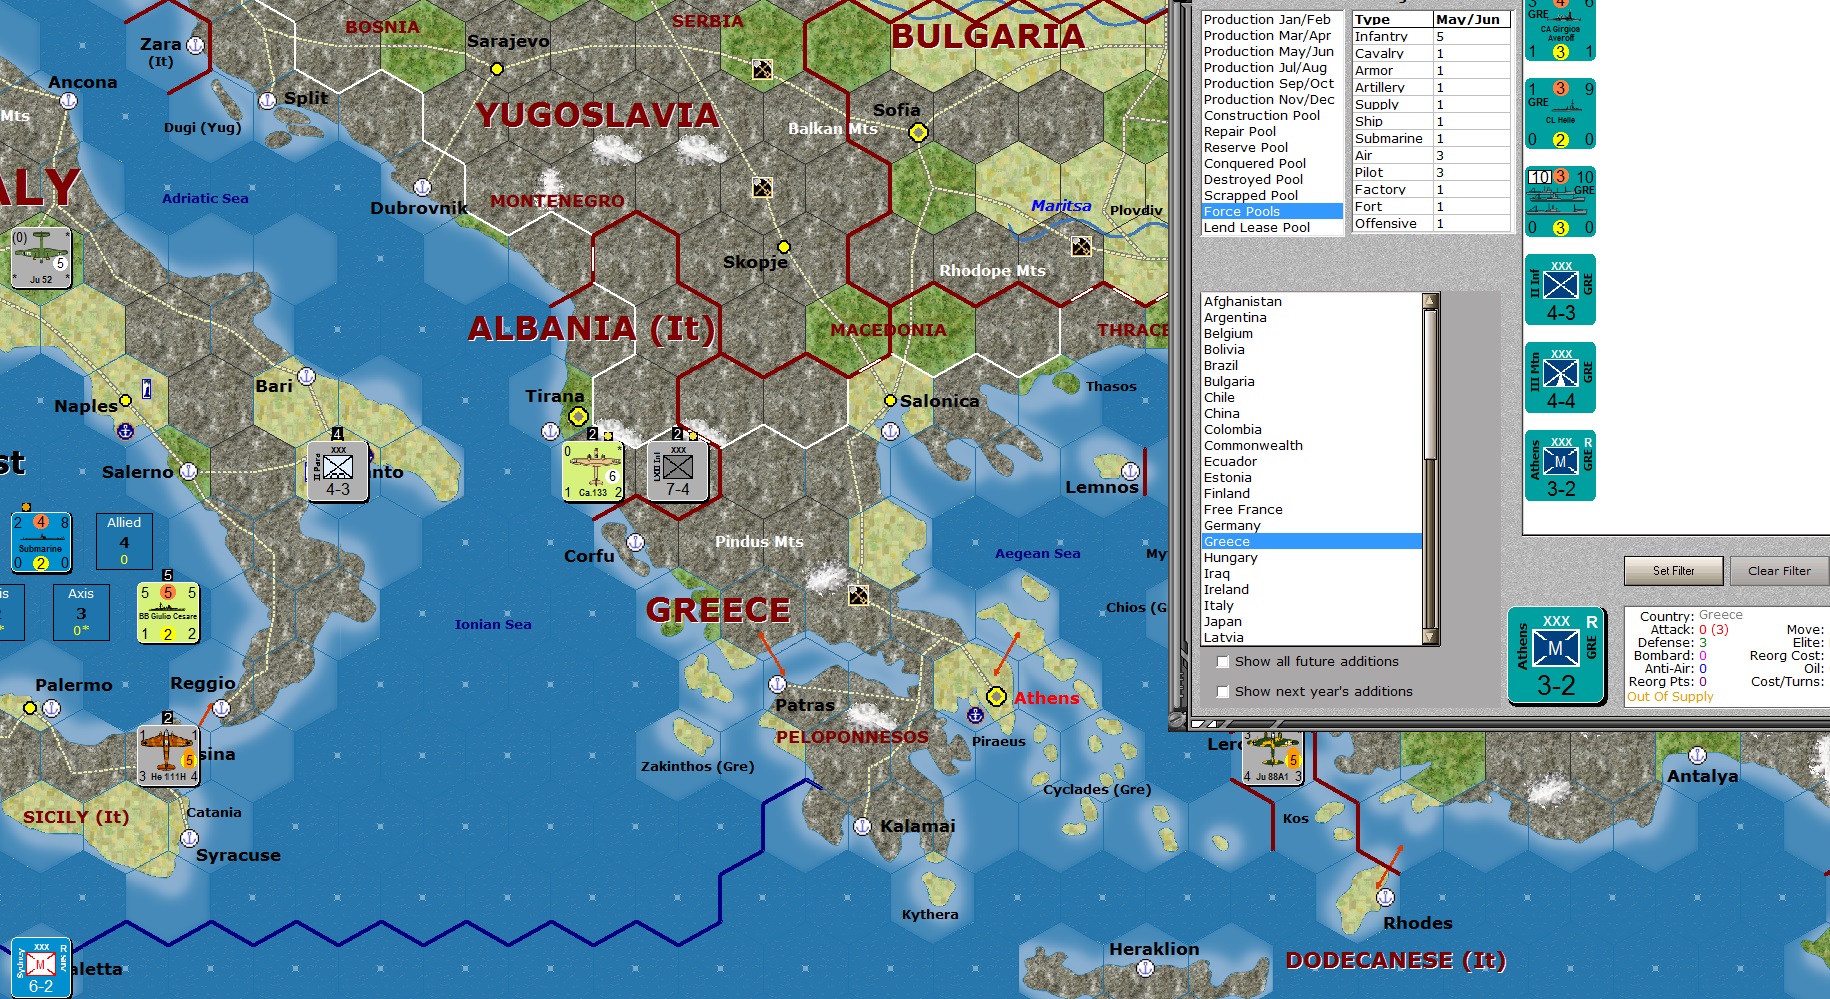Pick the Ca.133 aircraft counter near Tirana
The height and width of the screenshot is (999, 1830).
click(593, 471)
